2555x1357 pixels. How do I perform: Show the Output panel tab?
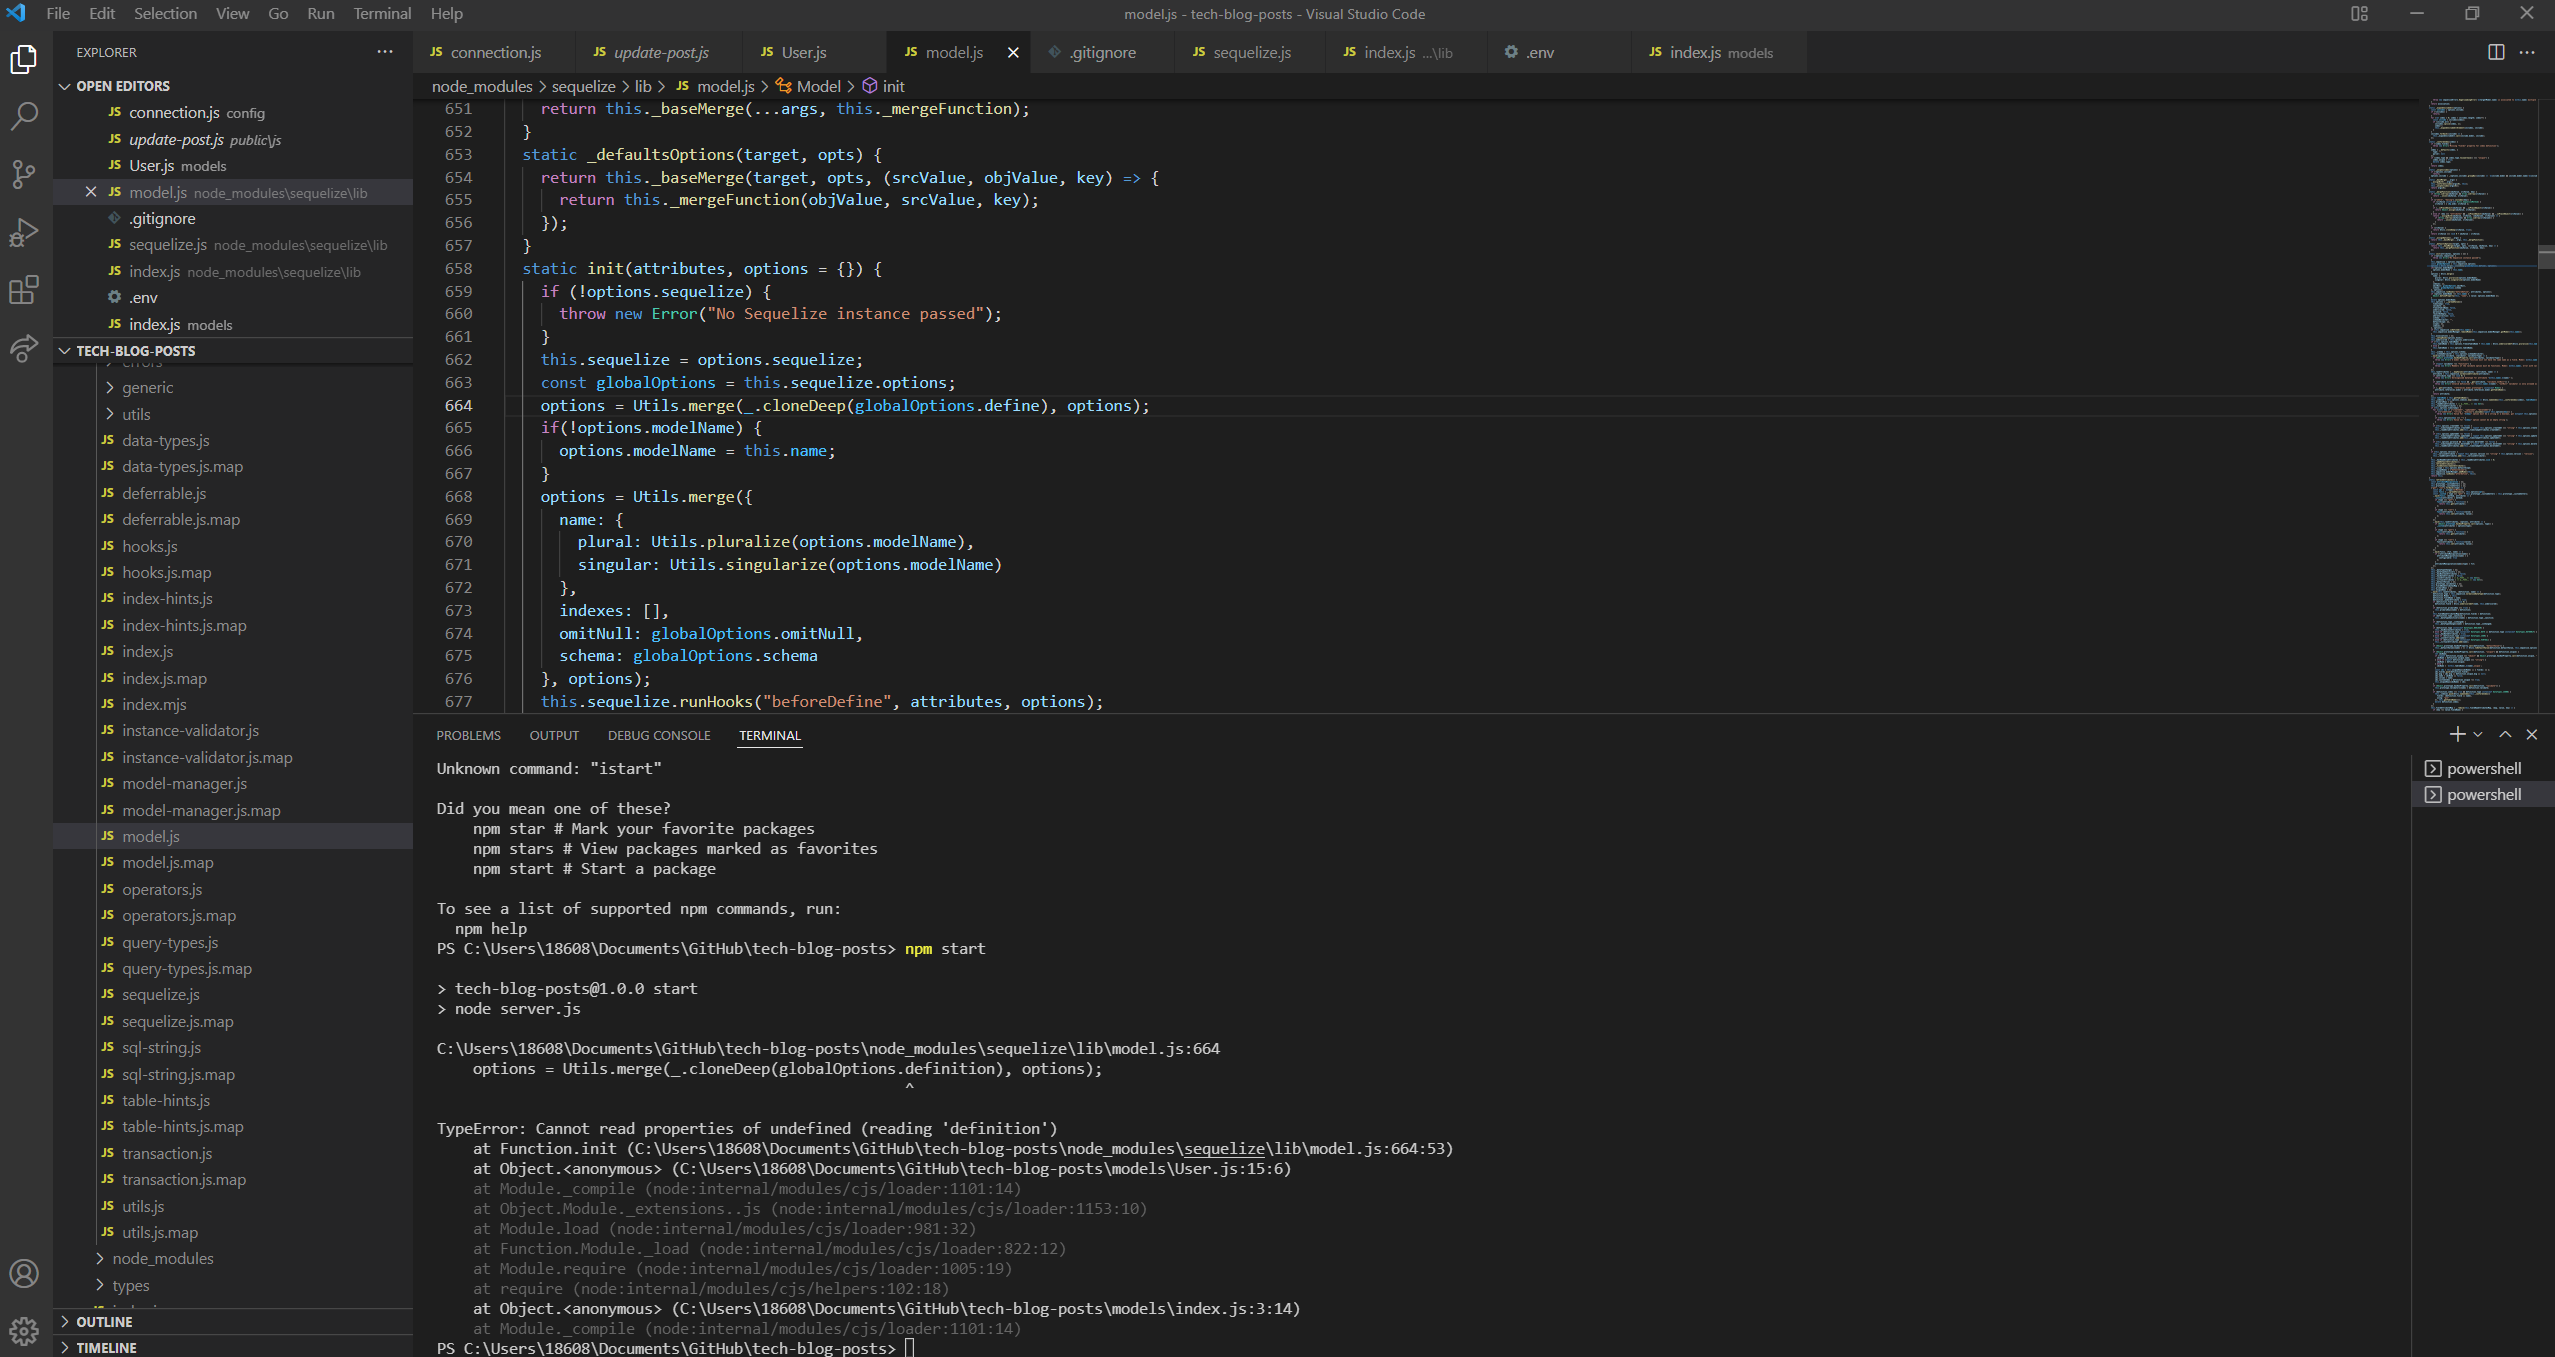tap(554, 735)
